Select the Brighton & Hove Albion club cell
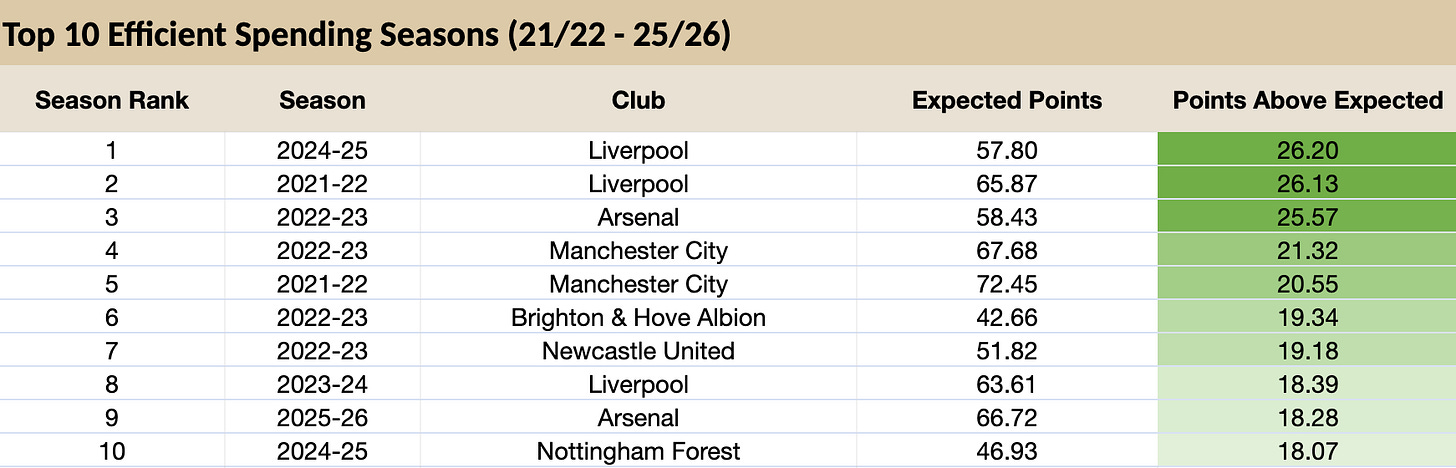The image size is (1456, 468). (638, 318)
